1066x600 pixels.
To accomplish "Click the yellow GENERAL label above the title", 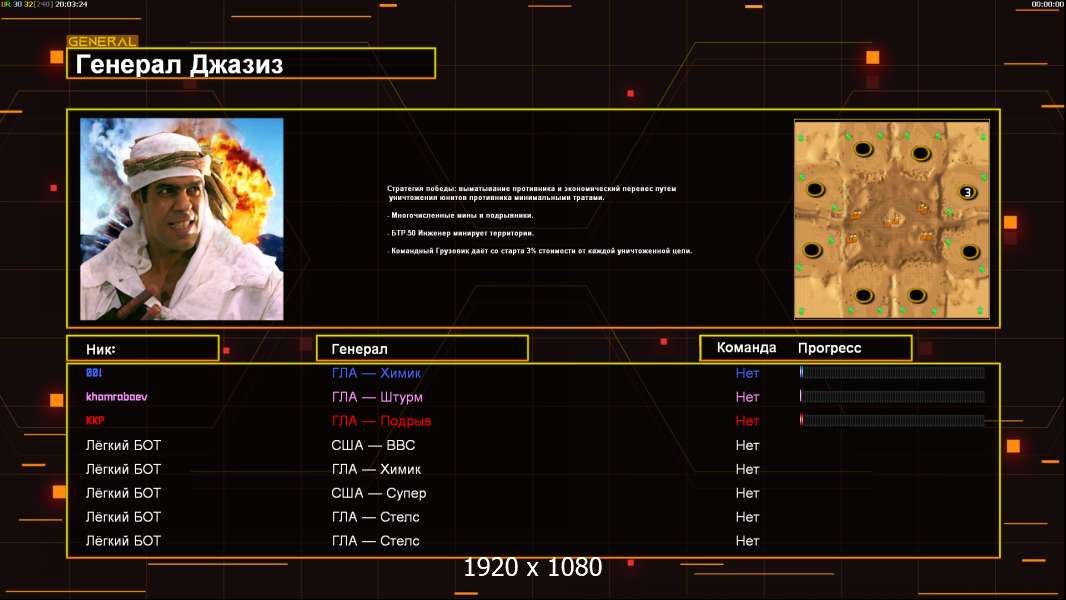I will [102, 42].
